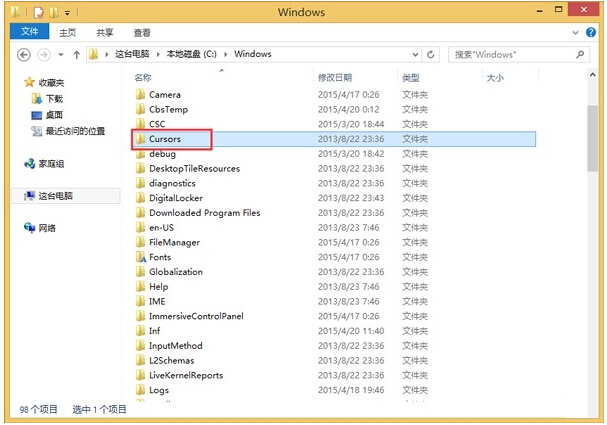Click the Forward navigation arrow

point(44,55)
